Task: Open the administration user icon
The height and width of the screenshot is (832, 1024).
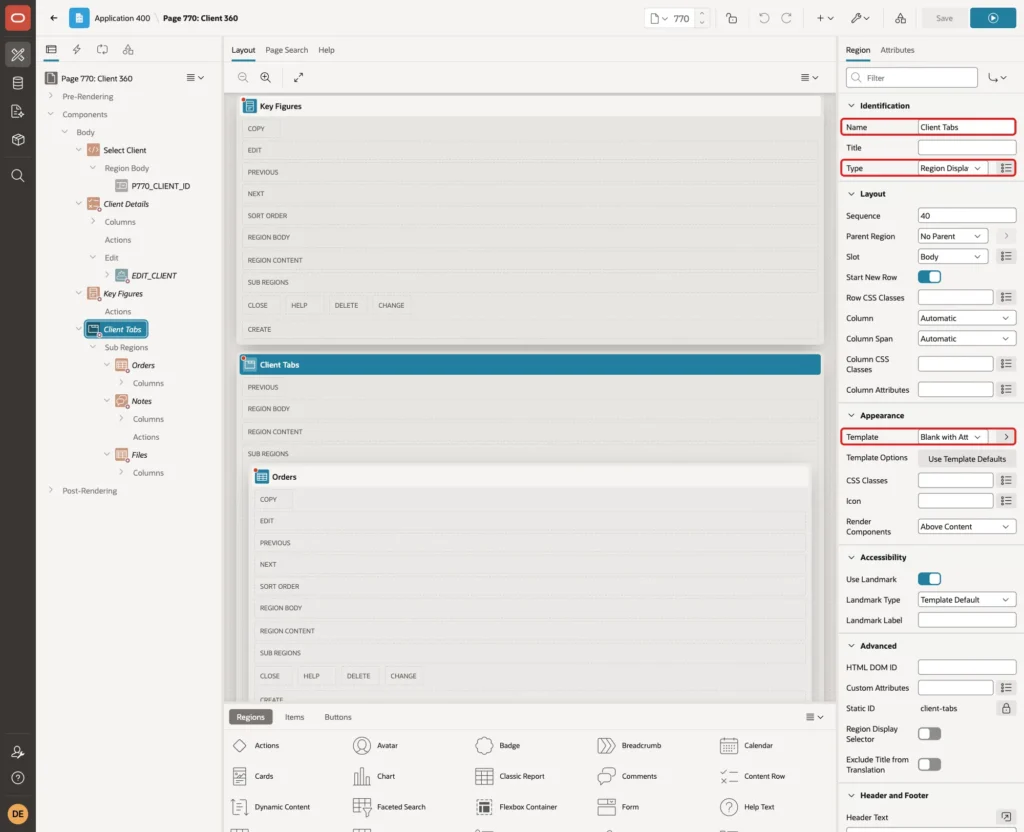Action: [x=18, y=752]
